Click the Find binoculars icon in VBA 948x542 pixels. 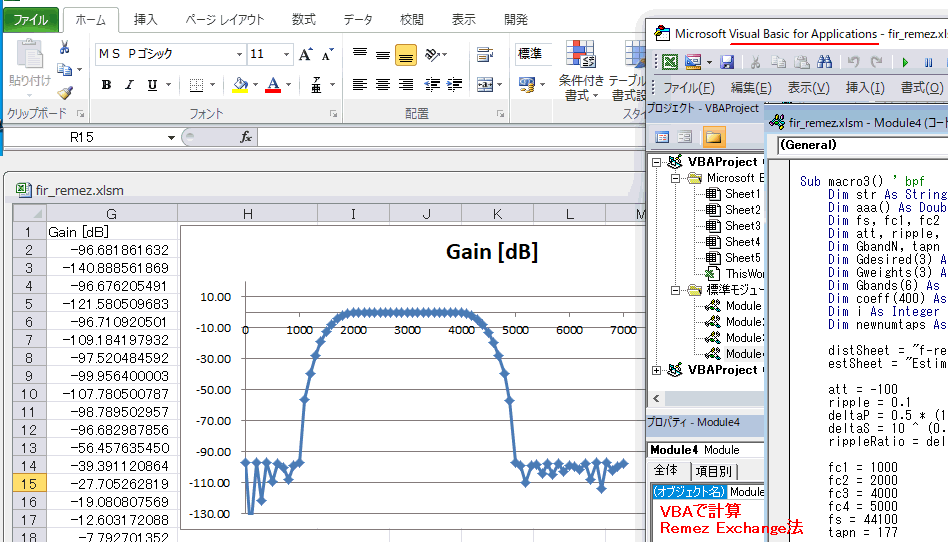[x=825, y=62]
